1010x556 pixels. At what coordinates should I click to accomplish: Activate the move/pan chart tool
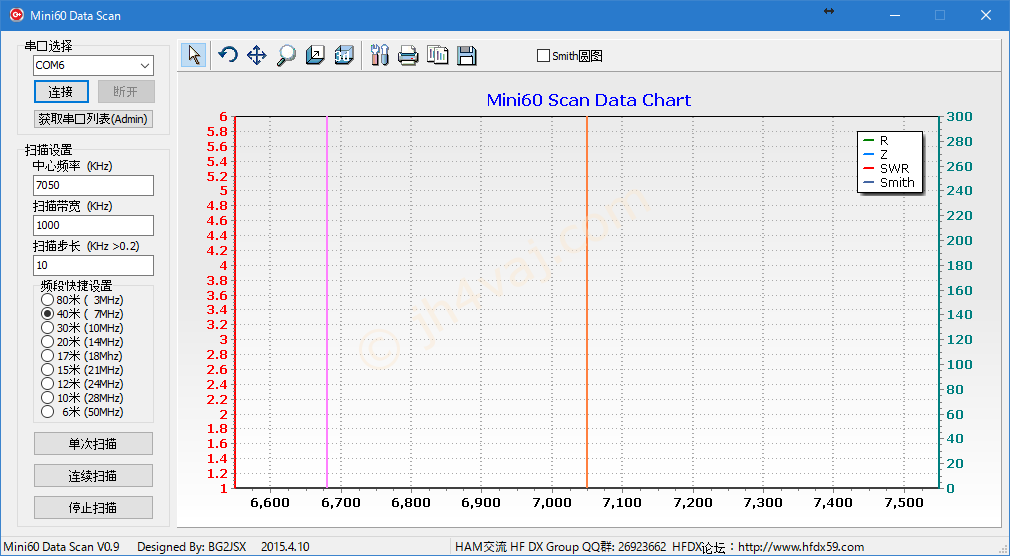point(257,55)
